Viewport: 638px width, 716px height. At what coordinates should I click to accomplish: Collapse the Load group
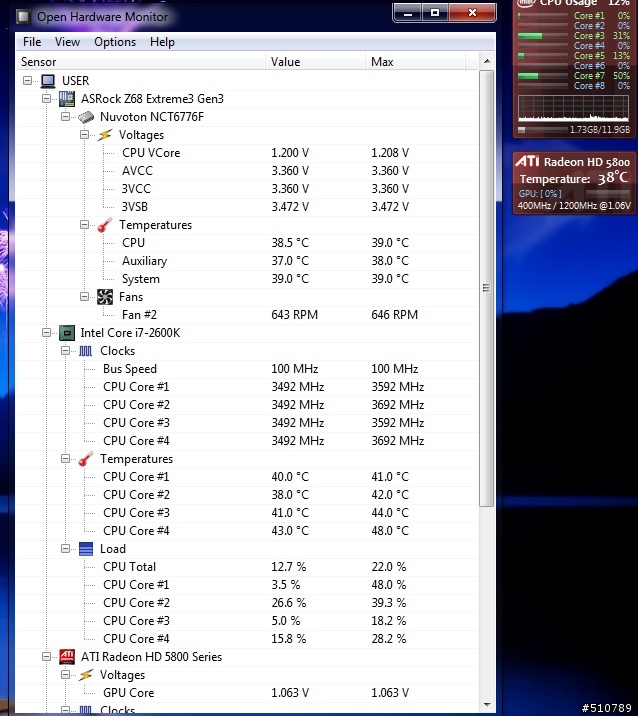click(x=66, y=548)
